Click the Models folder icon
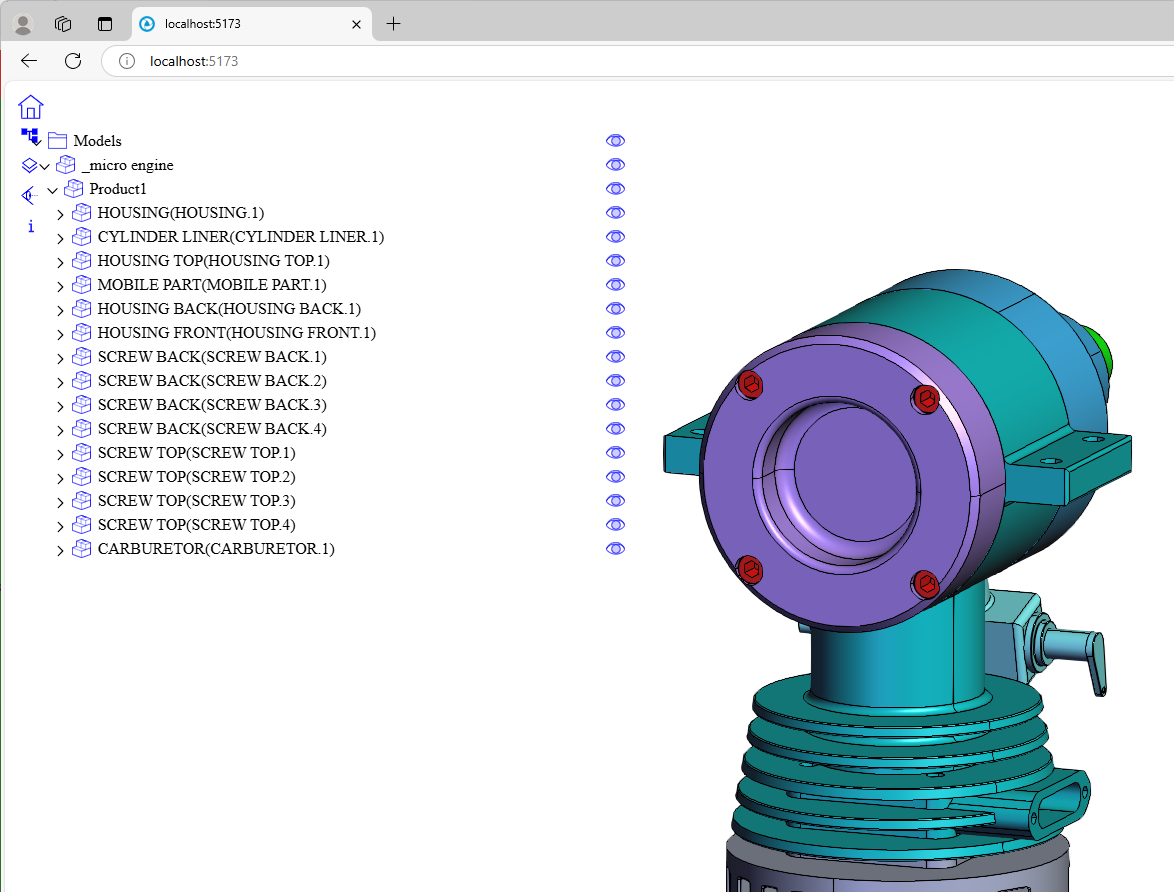 [57, 141]
